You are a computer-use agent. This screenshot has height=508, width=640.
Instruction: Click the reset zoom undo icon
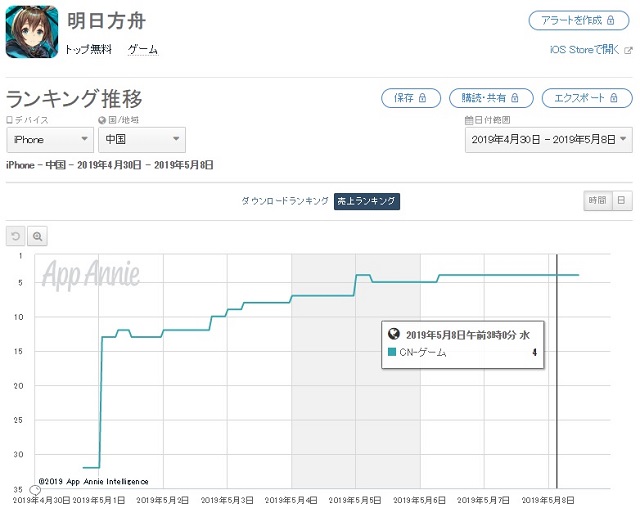[16, 236]
